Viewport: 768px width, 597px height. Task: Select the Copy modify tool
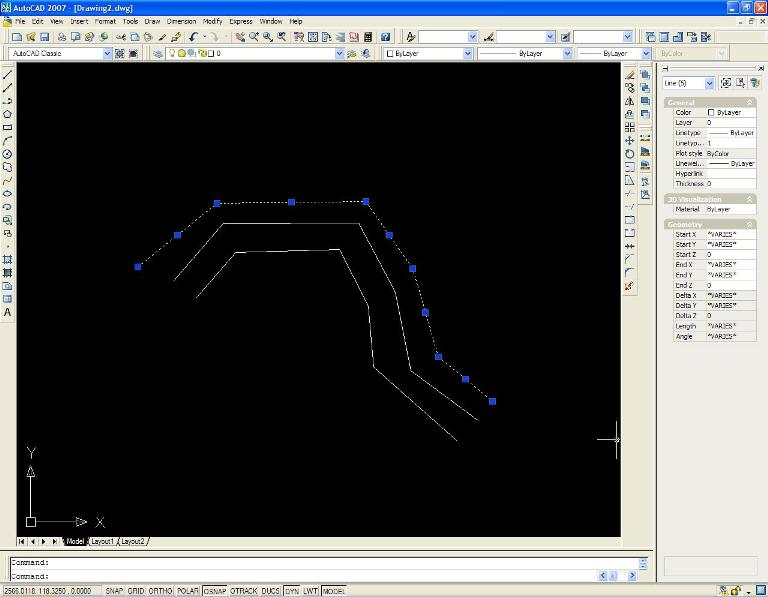point(630,88)
